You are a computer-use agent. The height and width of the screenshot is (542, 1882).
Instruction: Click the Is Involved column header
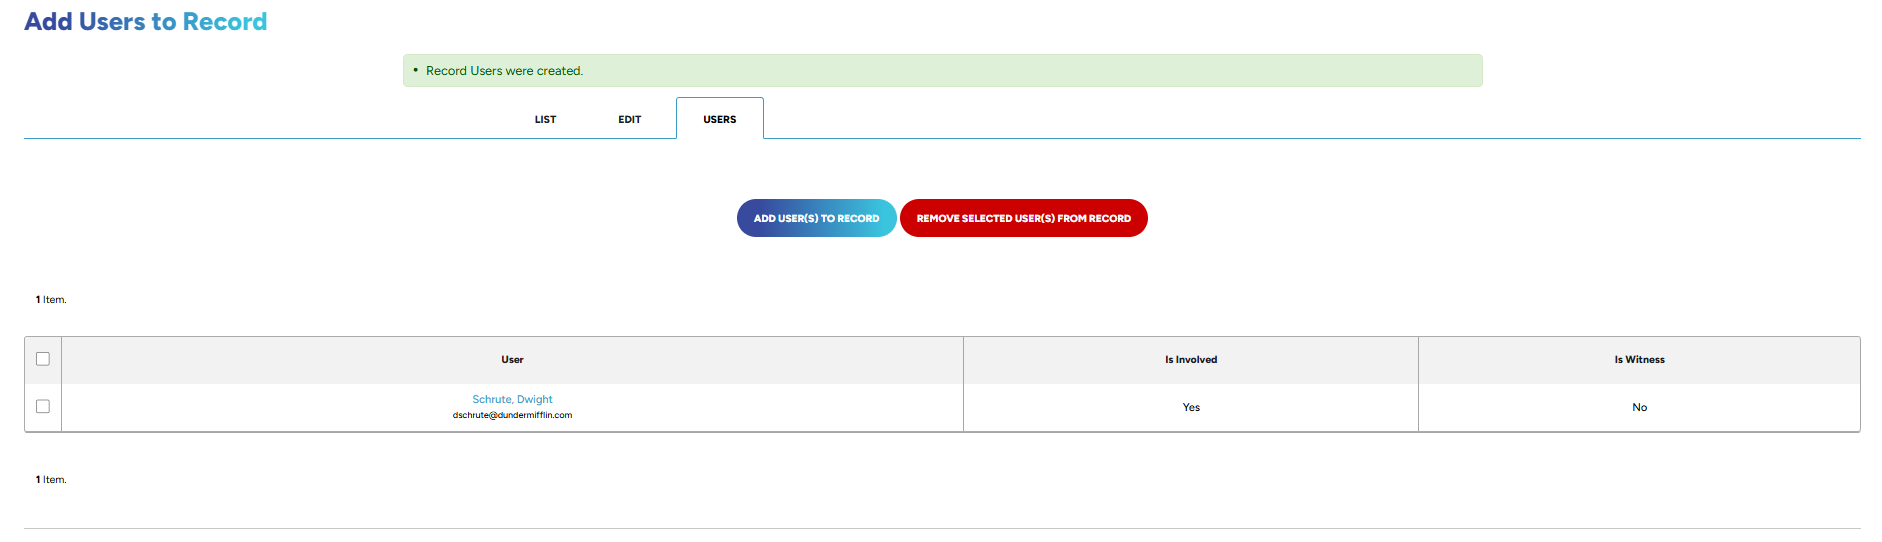1190,360
